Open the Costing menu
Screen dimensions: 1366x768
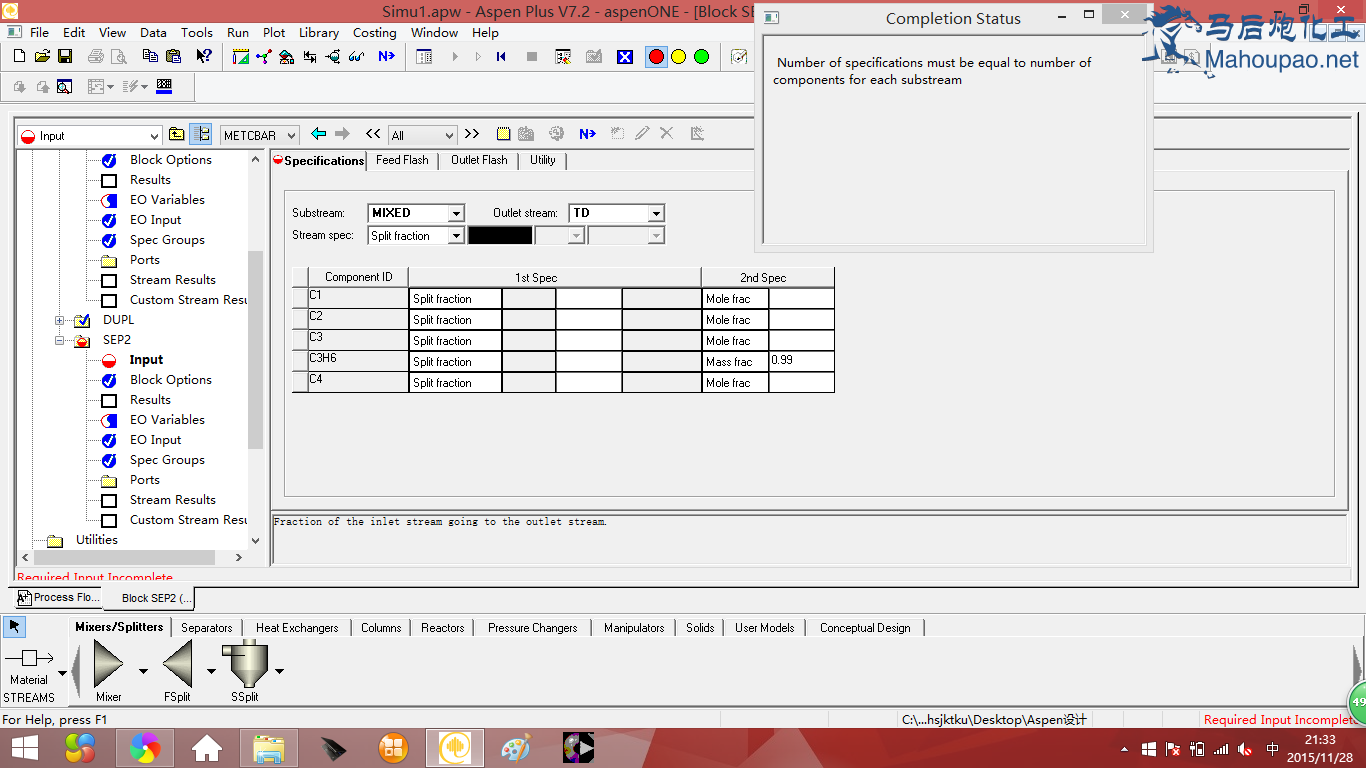coord(374,32)
